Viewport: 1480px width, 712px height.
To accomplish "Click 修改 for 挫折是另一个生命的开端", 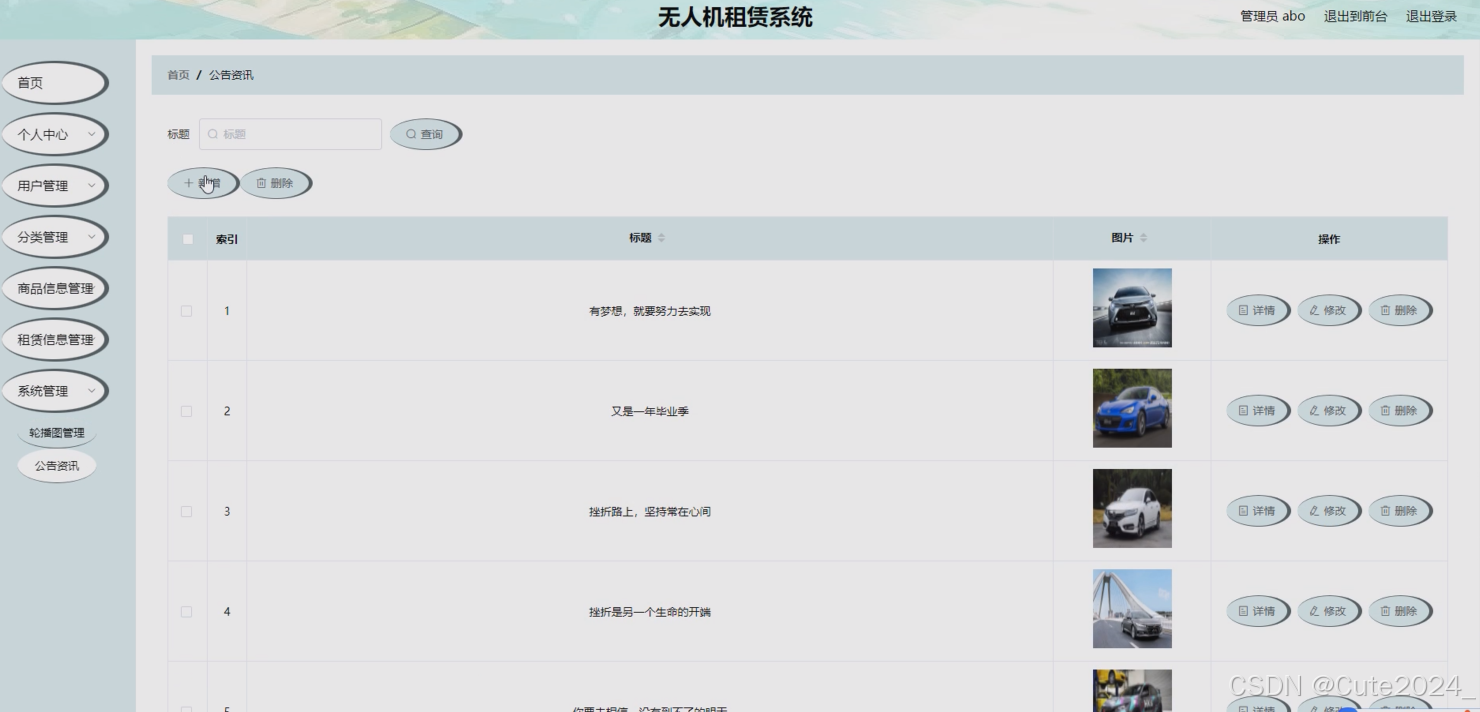I will [1329, 610].
